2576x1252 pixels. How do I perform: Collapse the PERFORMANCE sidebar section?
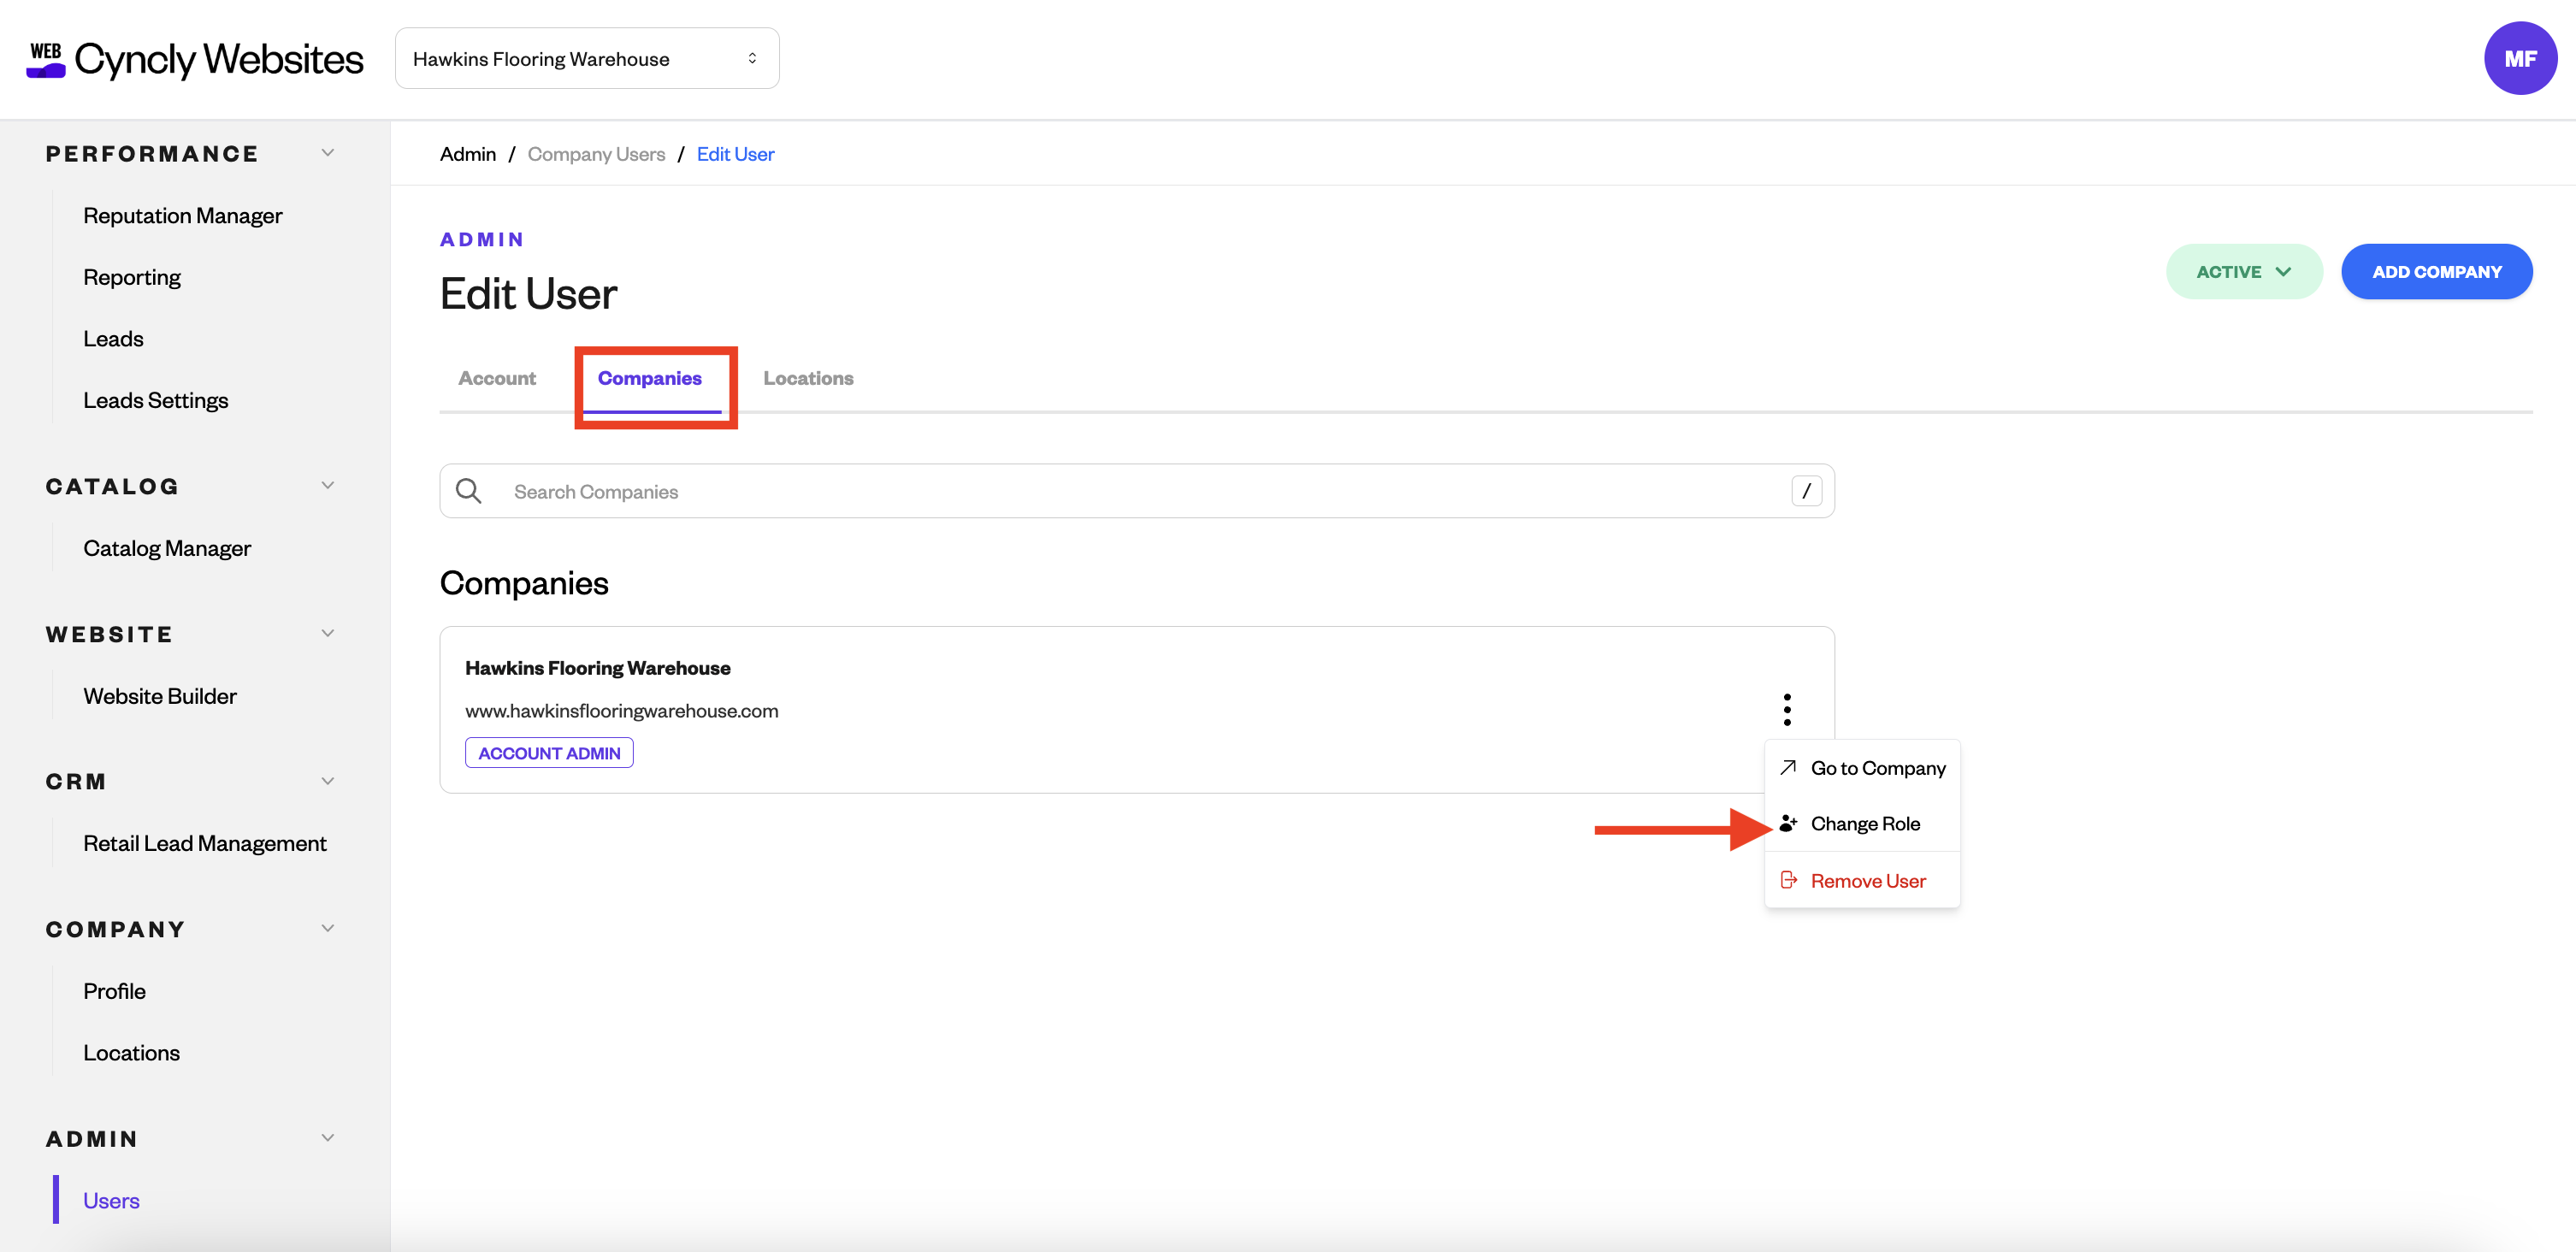(x=327, y=153)
